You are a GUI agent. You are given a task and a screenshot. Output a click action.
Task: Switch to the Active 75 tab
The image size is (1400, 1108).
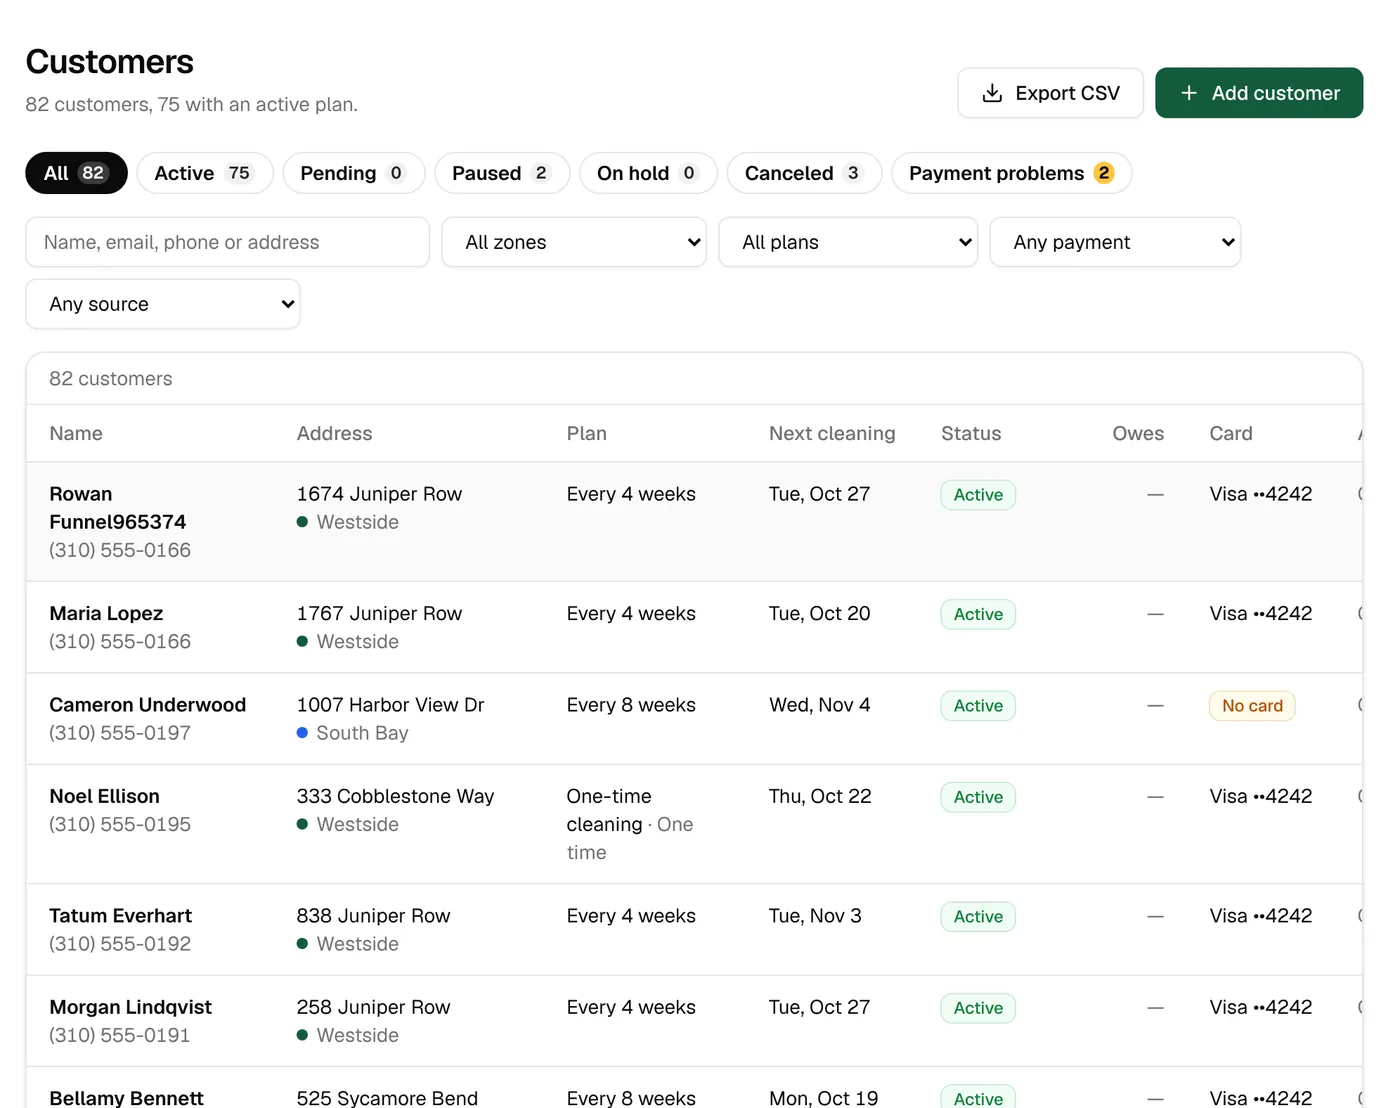coord(205,173)
